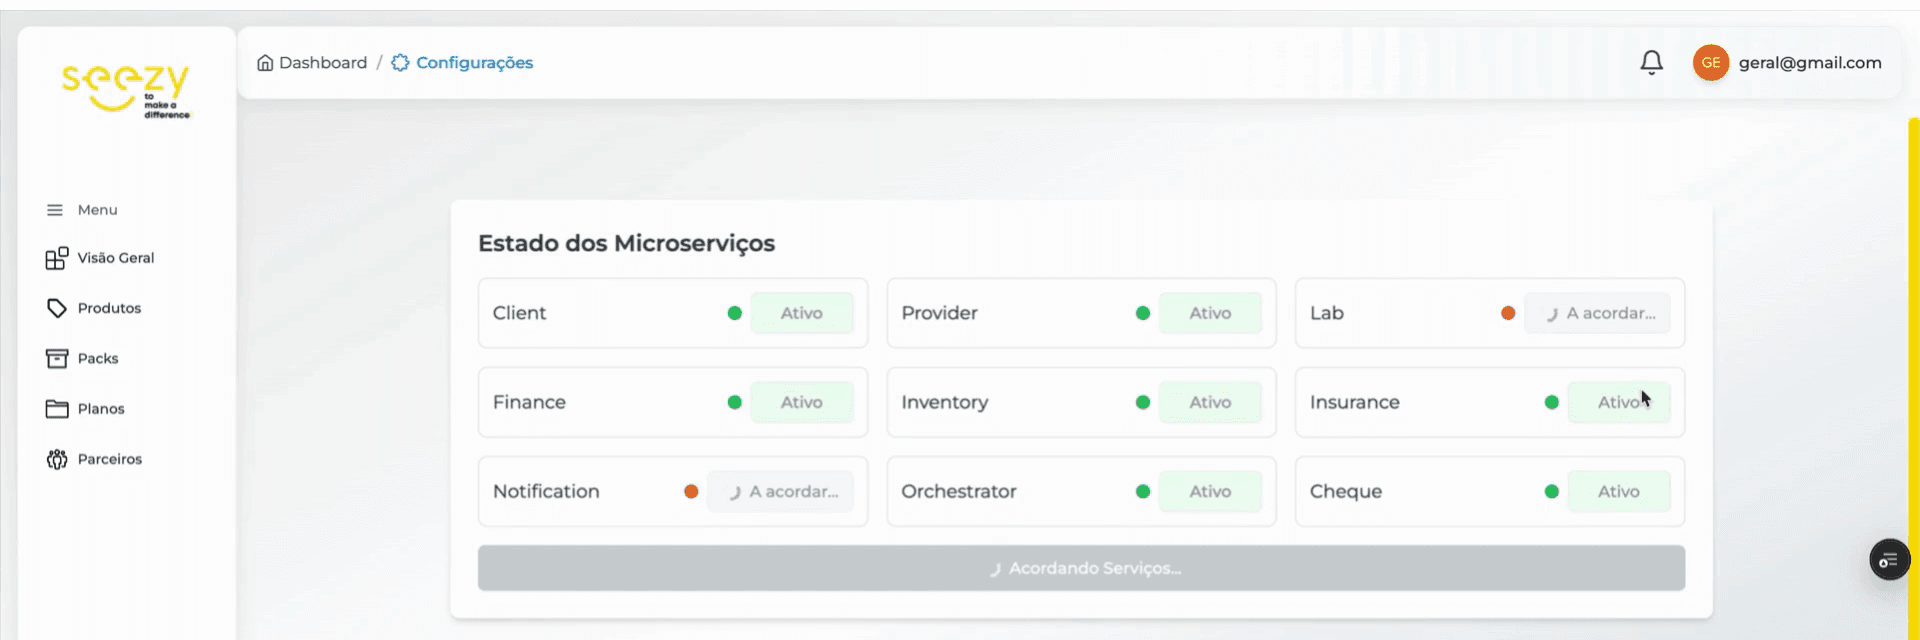Click the Orchestrator service name

pos(958,491)
